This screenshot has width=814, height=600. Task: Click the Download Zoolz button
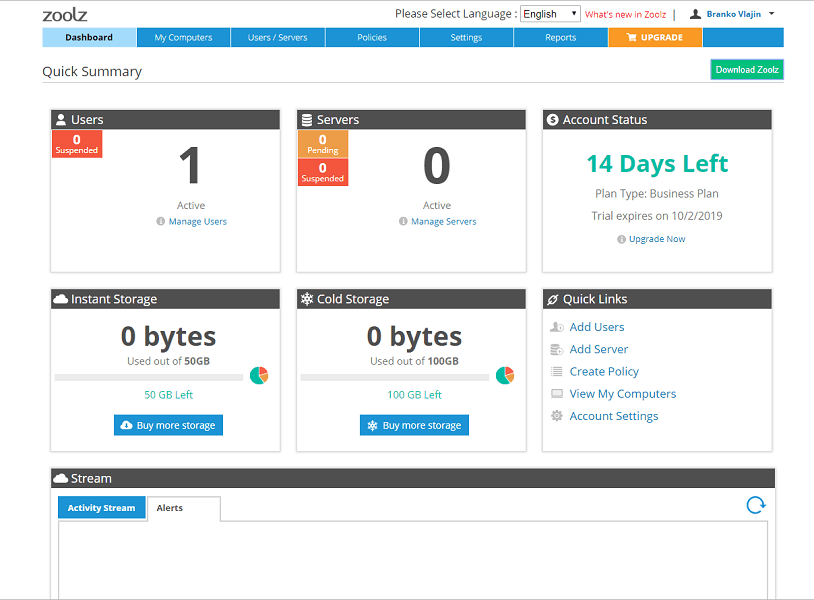tap(747, 70)
